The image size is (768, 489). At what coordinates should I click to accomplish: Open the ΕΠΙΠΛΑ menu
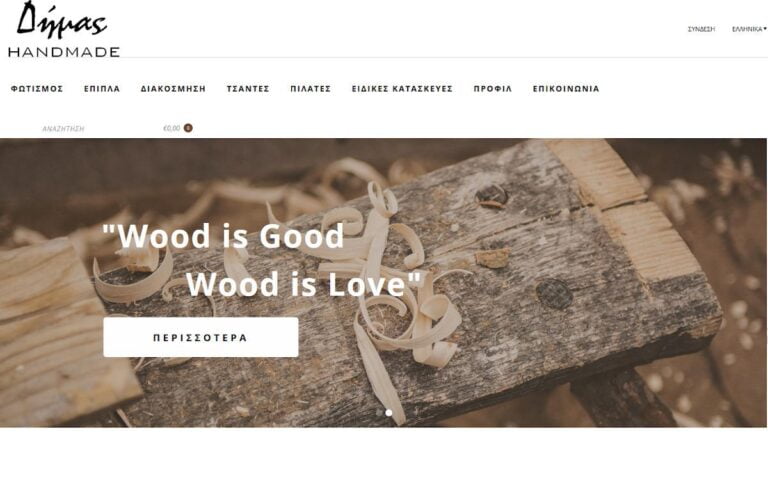102,89
